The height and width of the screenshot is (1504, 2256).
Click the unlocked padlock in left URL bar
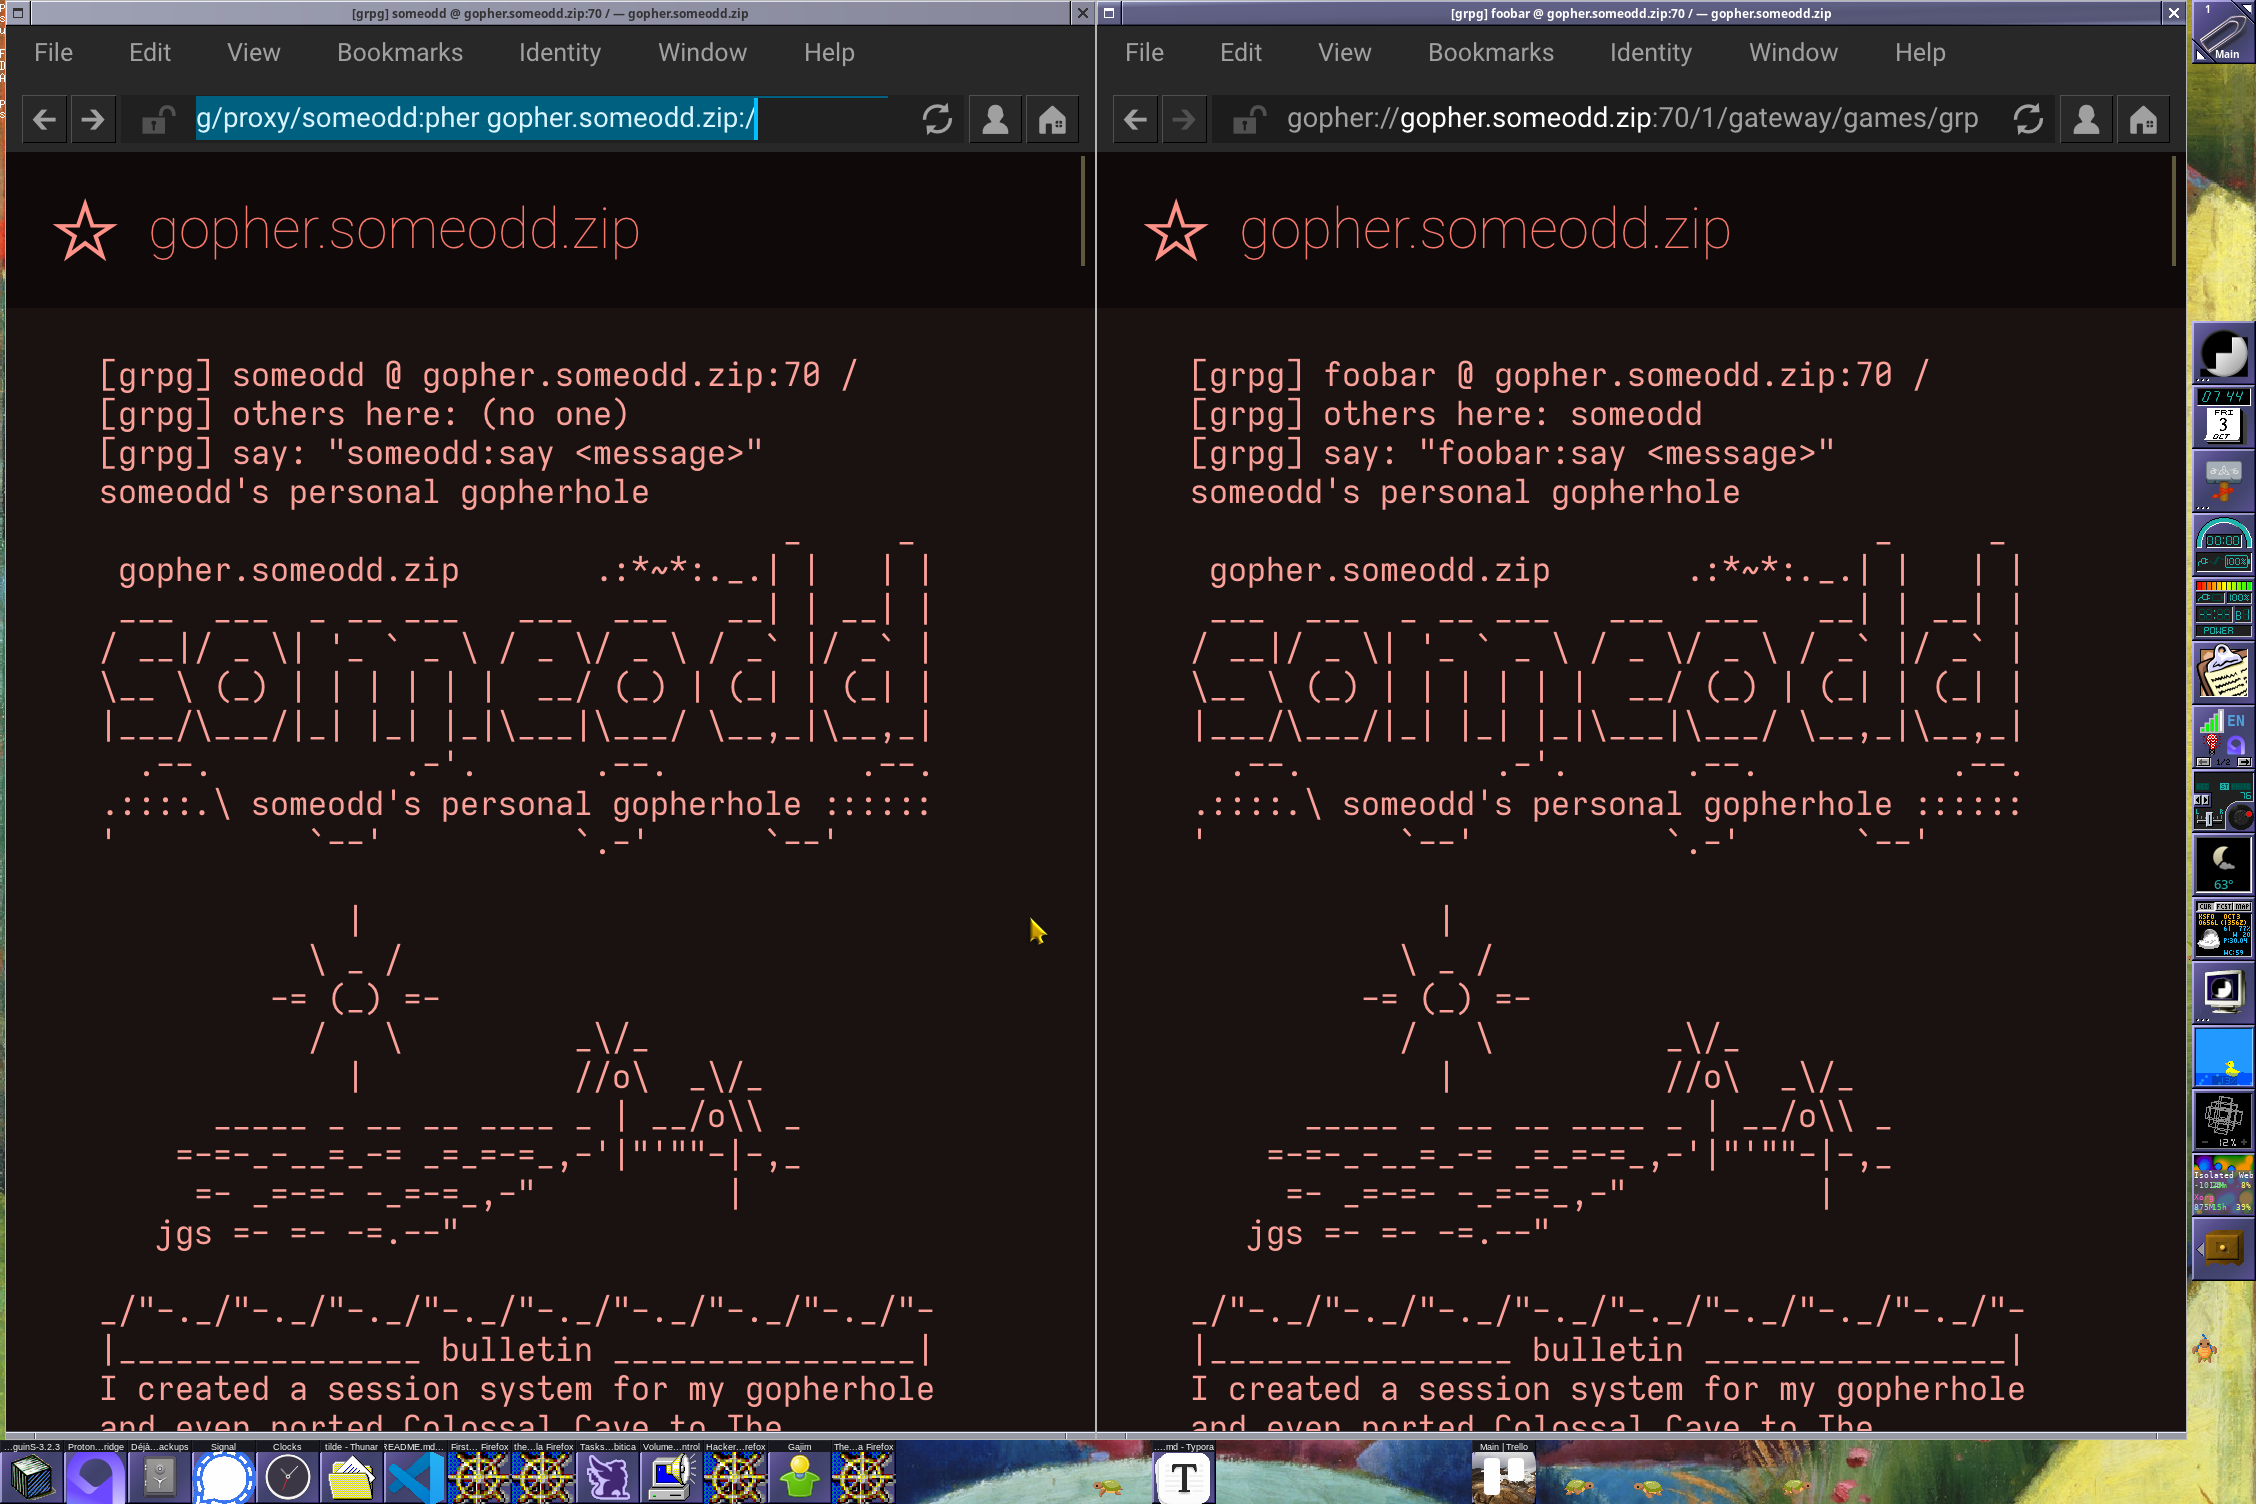click(x=157, y=120)
